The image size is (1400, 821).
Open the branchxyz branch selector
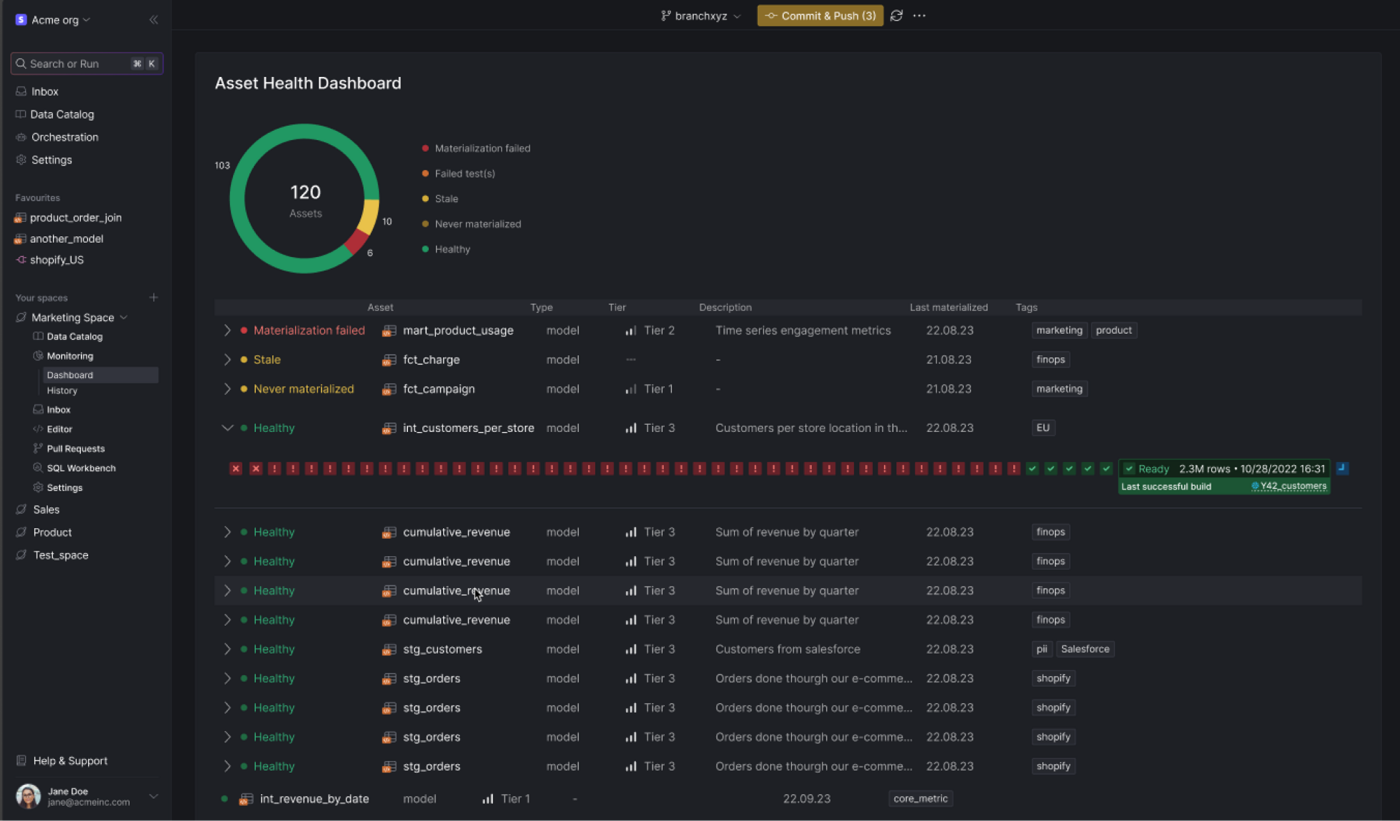[x=701, y=16]
